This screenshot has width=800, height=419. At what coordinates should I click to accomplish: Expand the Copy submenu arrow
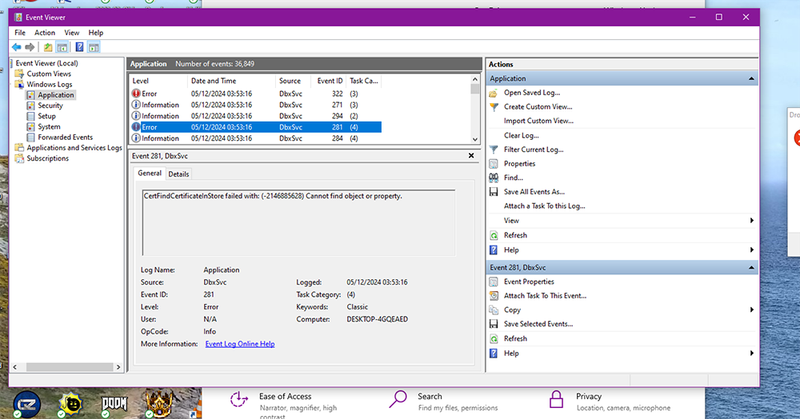pos(751,310)
